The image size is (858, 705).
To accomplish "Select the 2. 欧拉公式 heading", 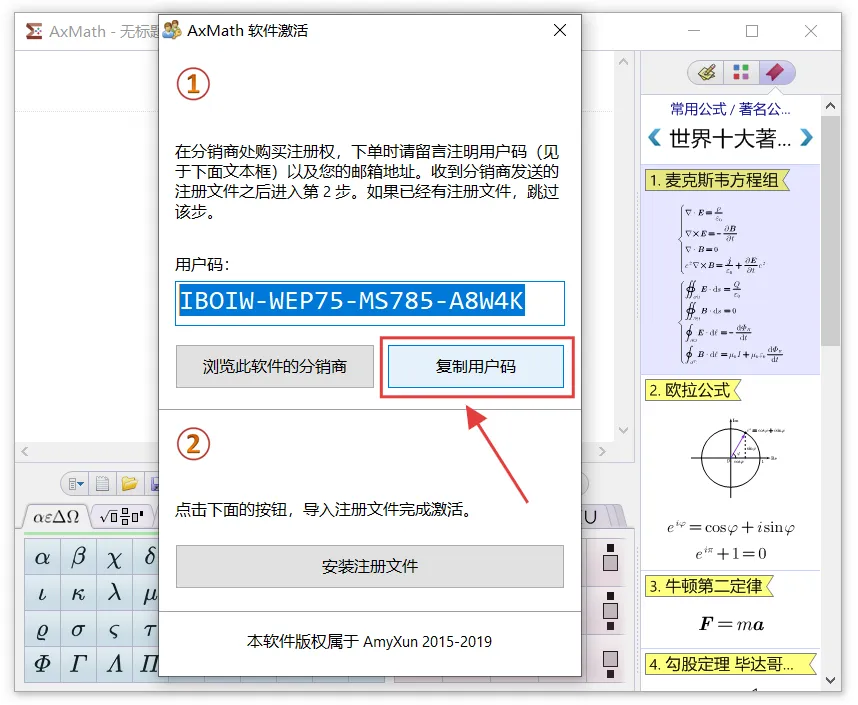I will coord(693,390).
